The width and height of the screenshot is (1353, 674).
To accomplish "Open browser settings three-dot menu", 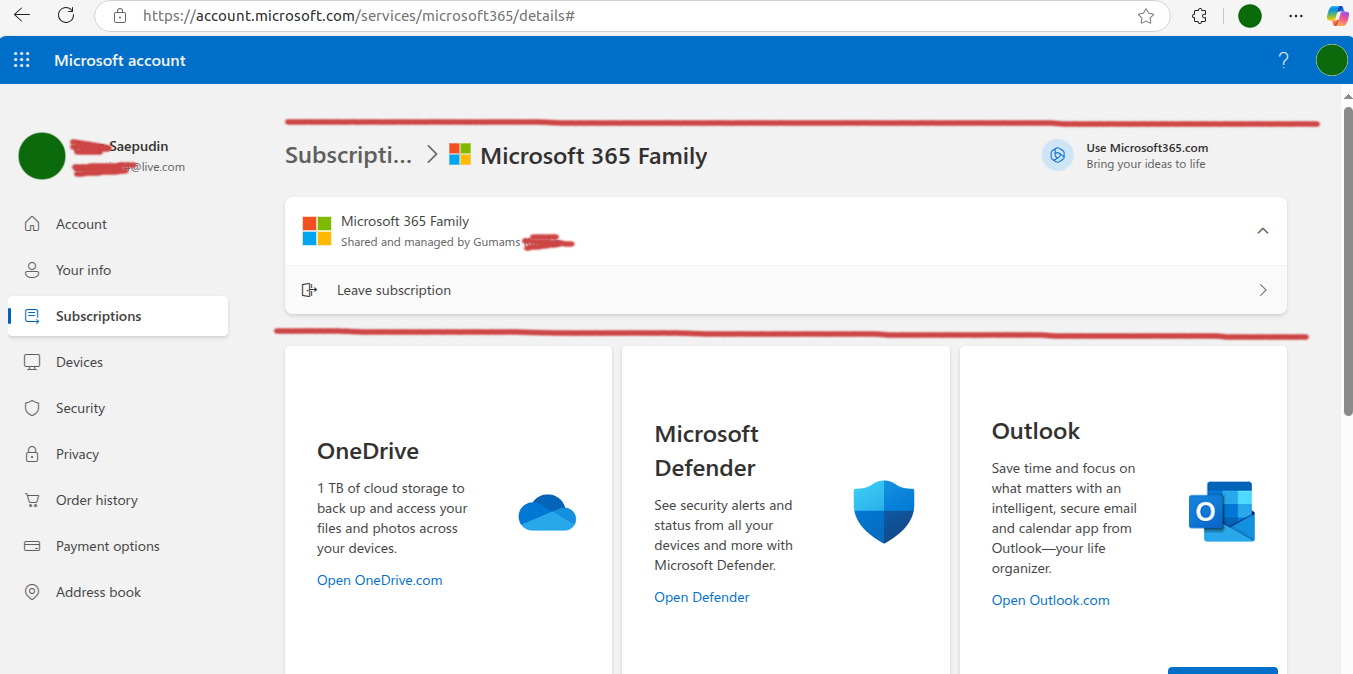I will [x=1296, y=16].
